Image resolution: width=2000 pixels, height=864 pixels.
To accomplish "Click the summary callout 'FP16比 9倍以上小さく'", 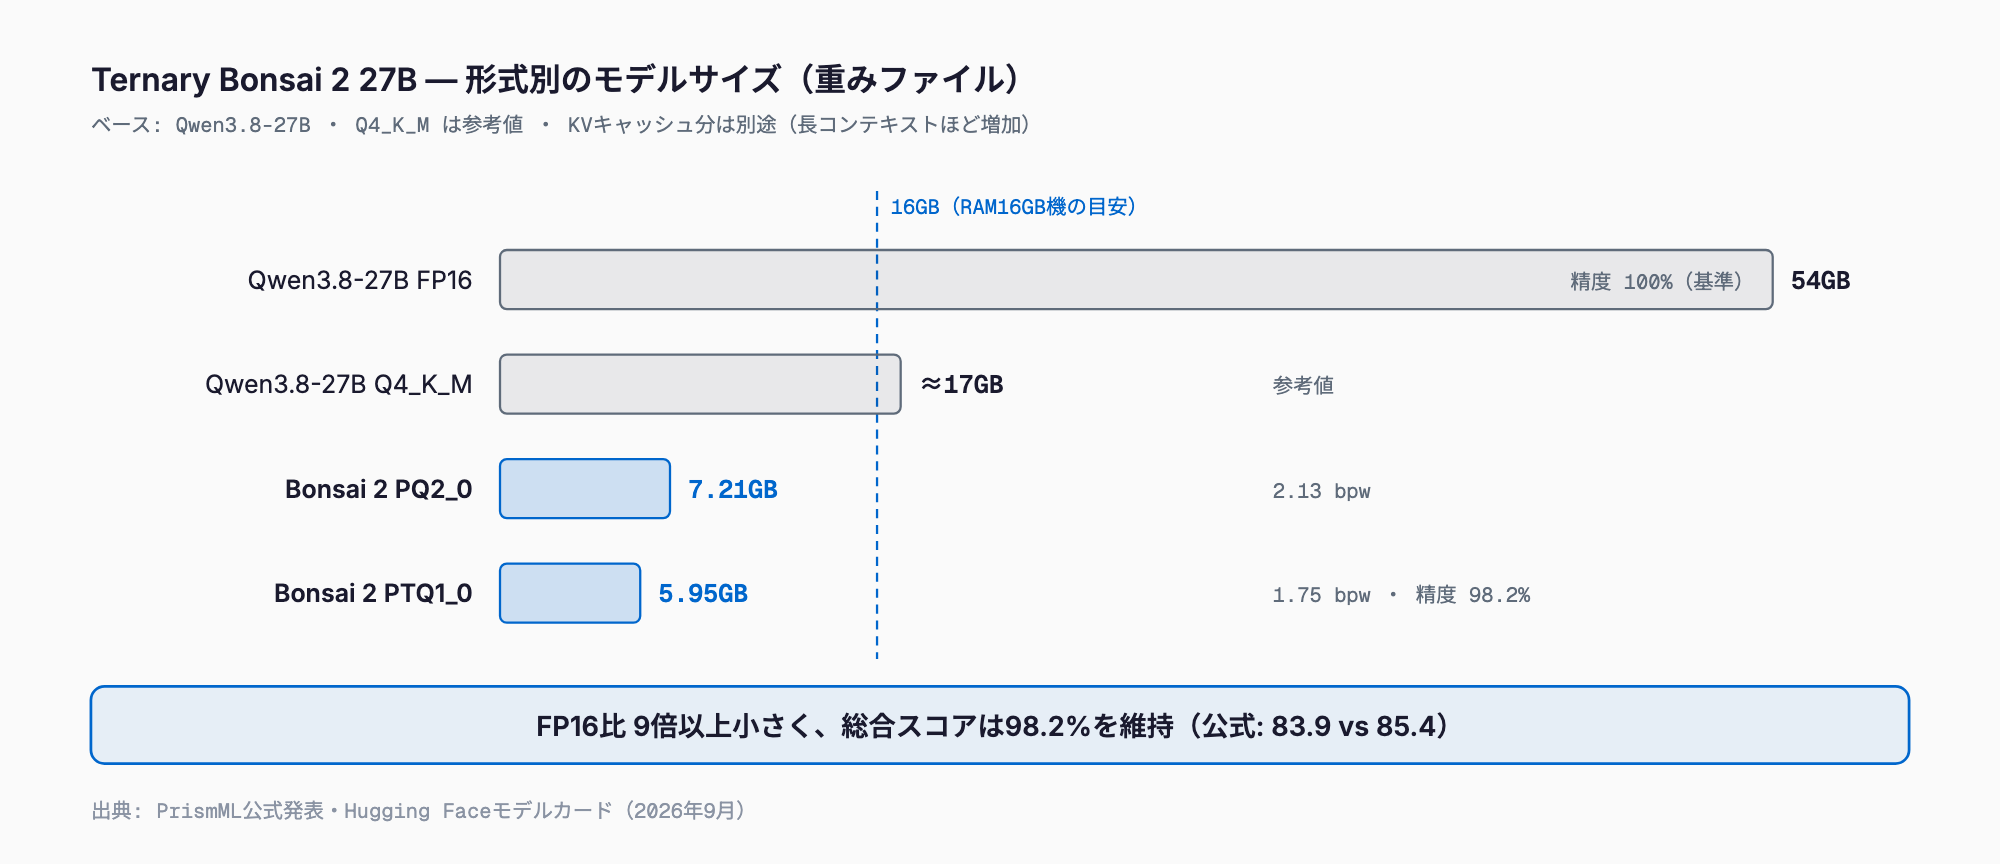I will click(1000, 725).
